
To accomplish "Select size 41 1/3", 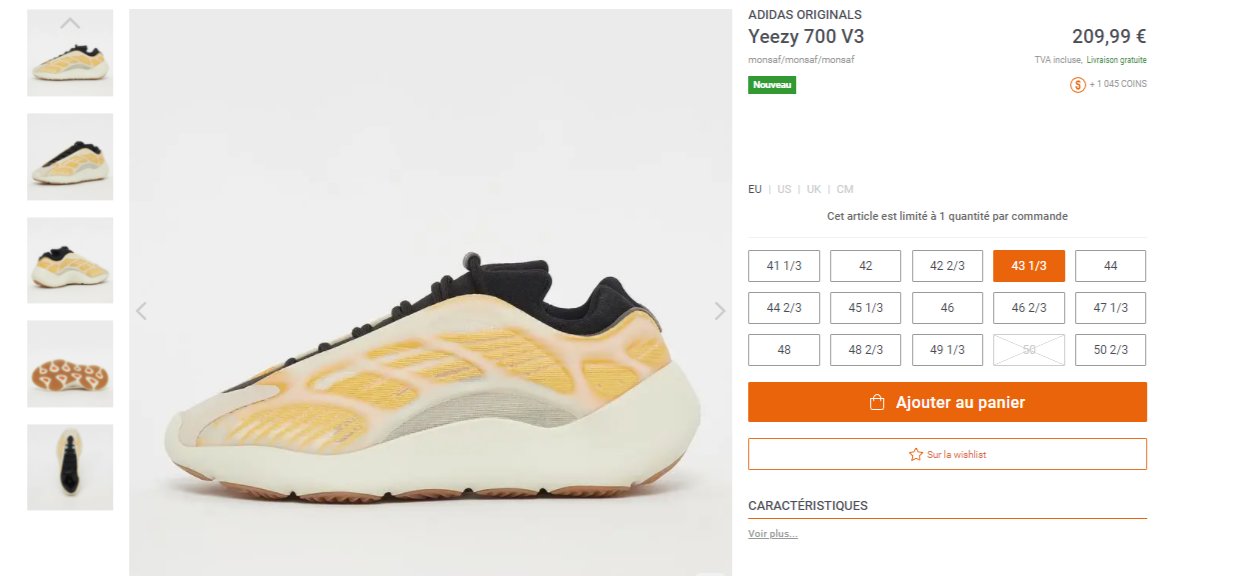I will click(x=784, y=266).
